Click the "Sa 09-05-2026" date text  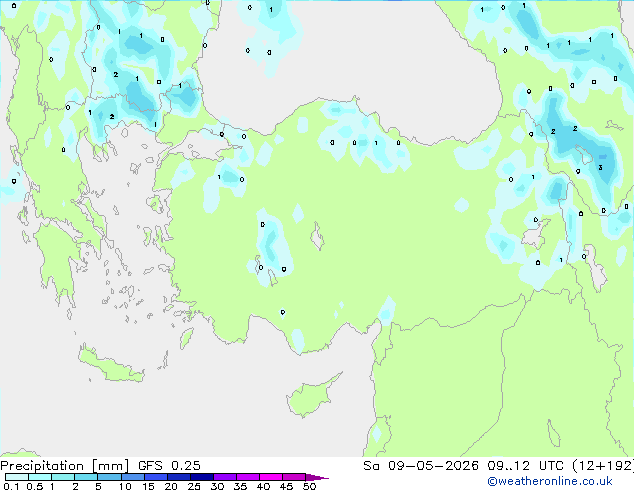pyautogui.click(x=421, y=466)
